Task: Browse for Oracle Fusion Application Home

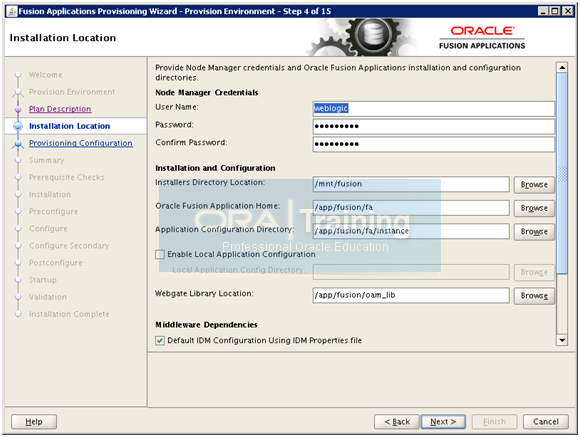Action: point(534,208)
